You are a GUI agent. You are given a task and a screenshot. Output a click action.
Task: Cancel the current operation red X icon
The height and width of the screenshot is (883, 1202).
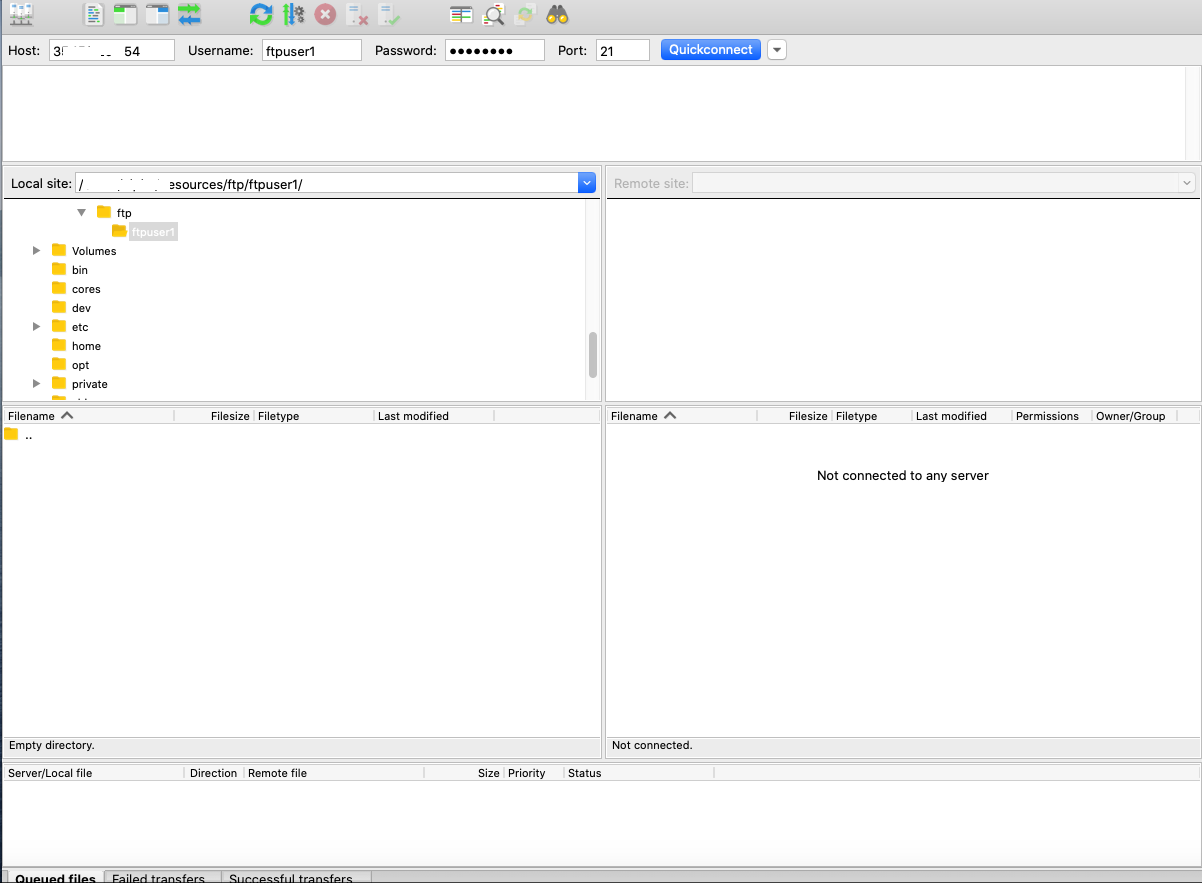pyautogui.click(x=325, y=15)
